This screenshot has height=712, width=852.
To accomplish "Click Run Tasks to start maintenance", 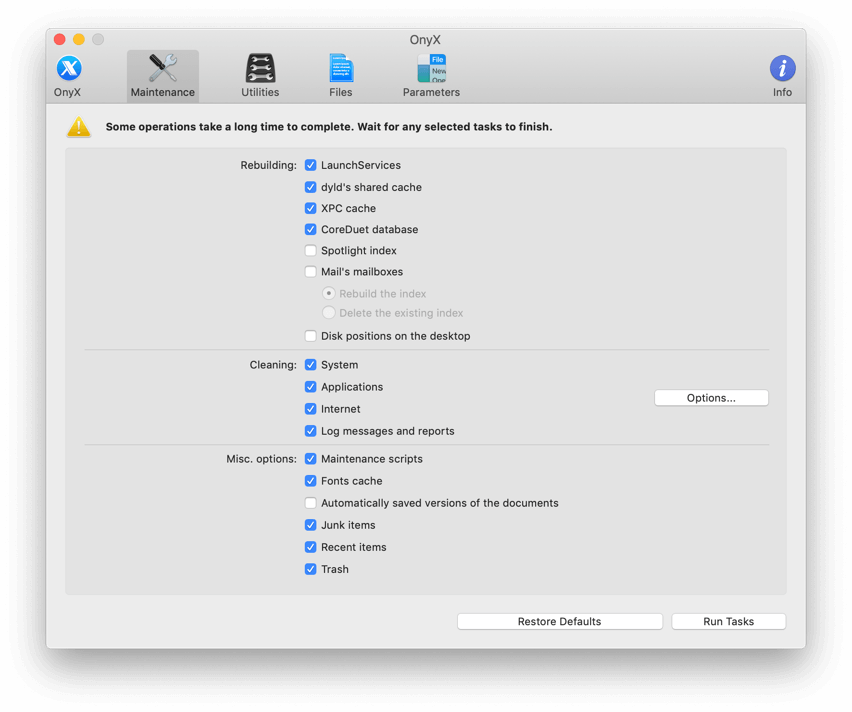I will 728,621.
